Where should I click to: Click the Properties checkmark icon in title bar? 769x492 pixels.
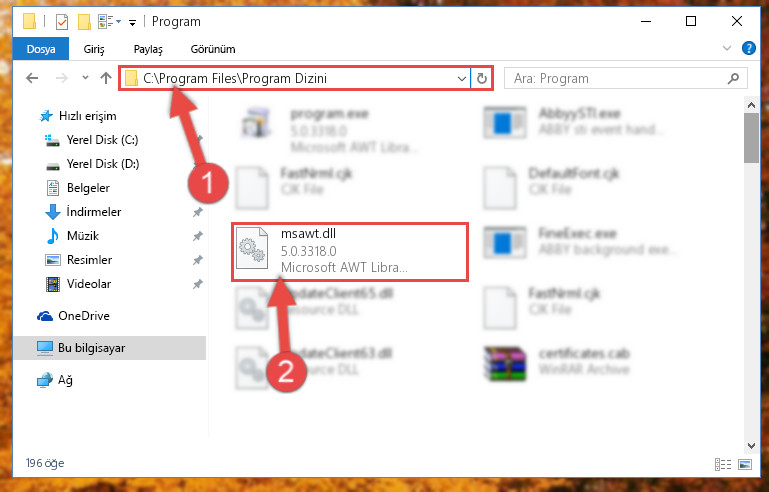62,22
